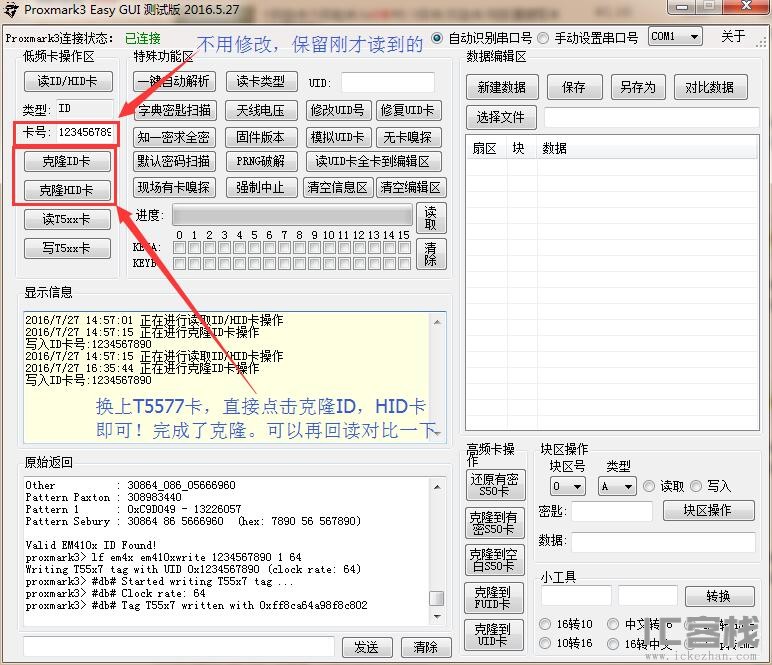Click the command input field beside 发送
Viewport: 772px width, 665px height.
click(x=179, y=647)
